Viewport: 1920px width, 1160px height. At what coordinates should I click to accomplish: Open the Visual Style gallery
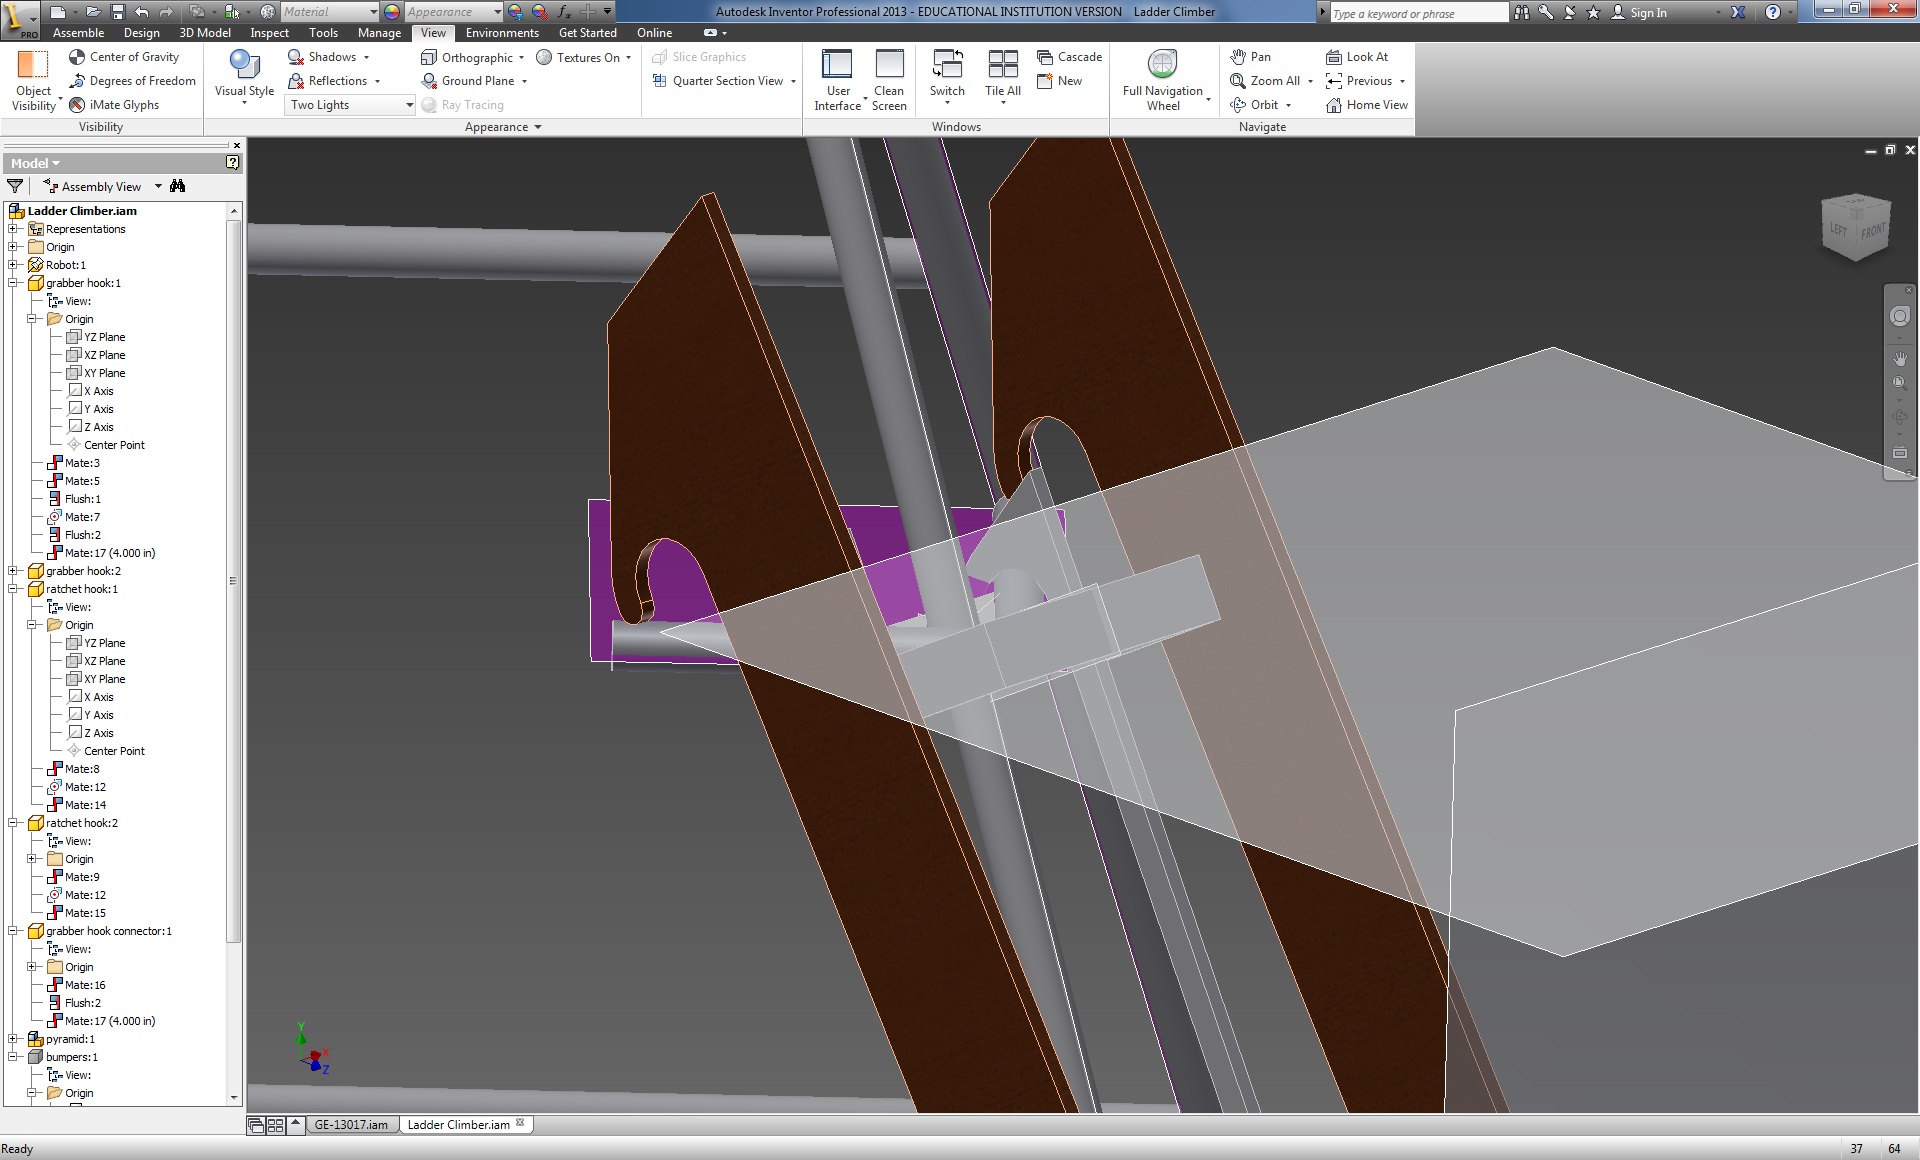pyautogui.click(x=244, y=76)
